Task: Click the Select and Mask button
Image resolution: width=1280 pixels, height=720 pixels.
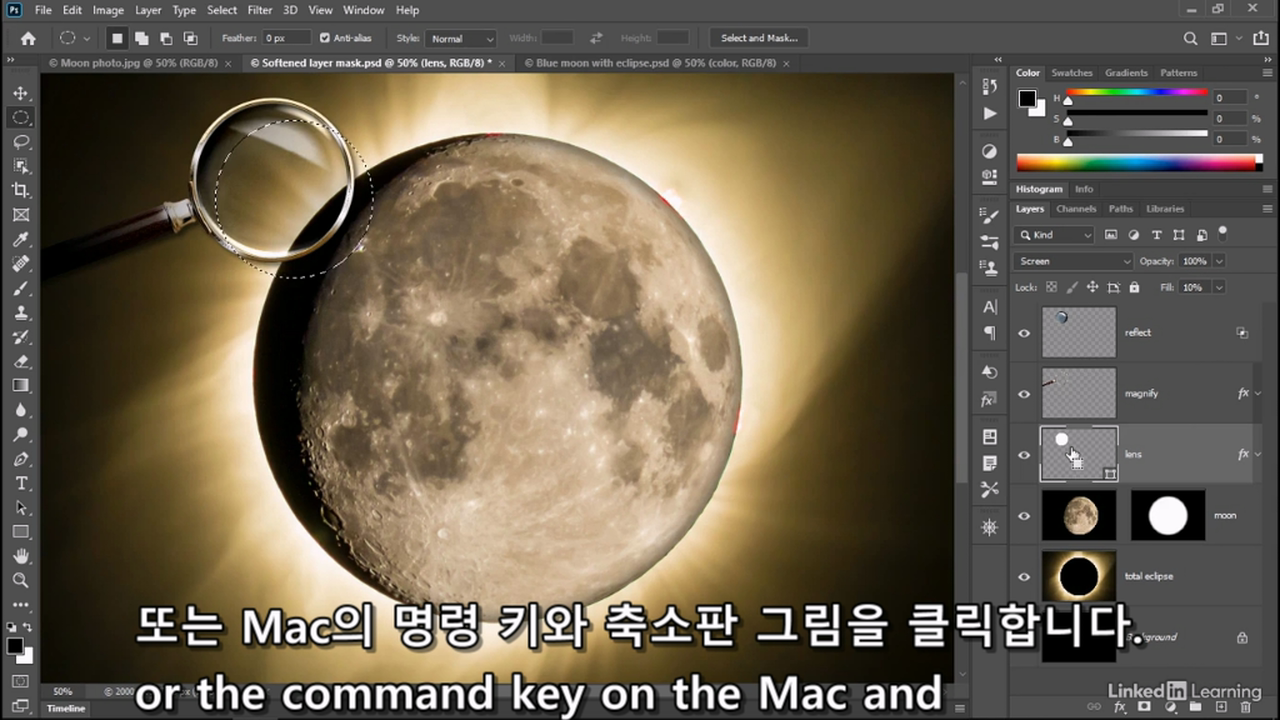Action: point(759,38)
